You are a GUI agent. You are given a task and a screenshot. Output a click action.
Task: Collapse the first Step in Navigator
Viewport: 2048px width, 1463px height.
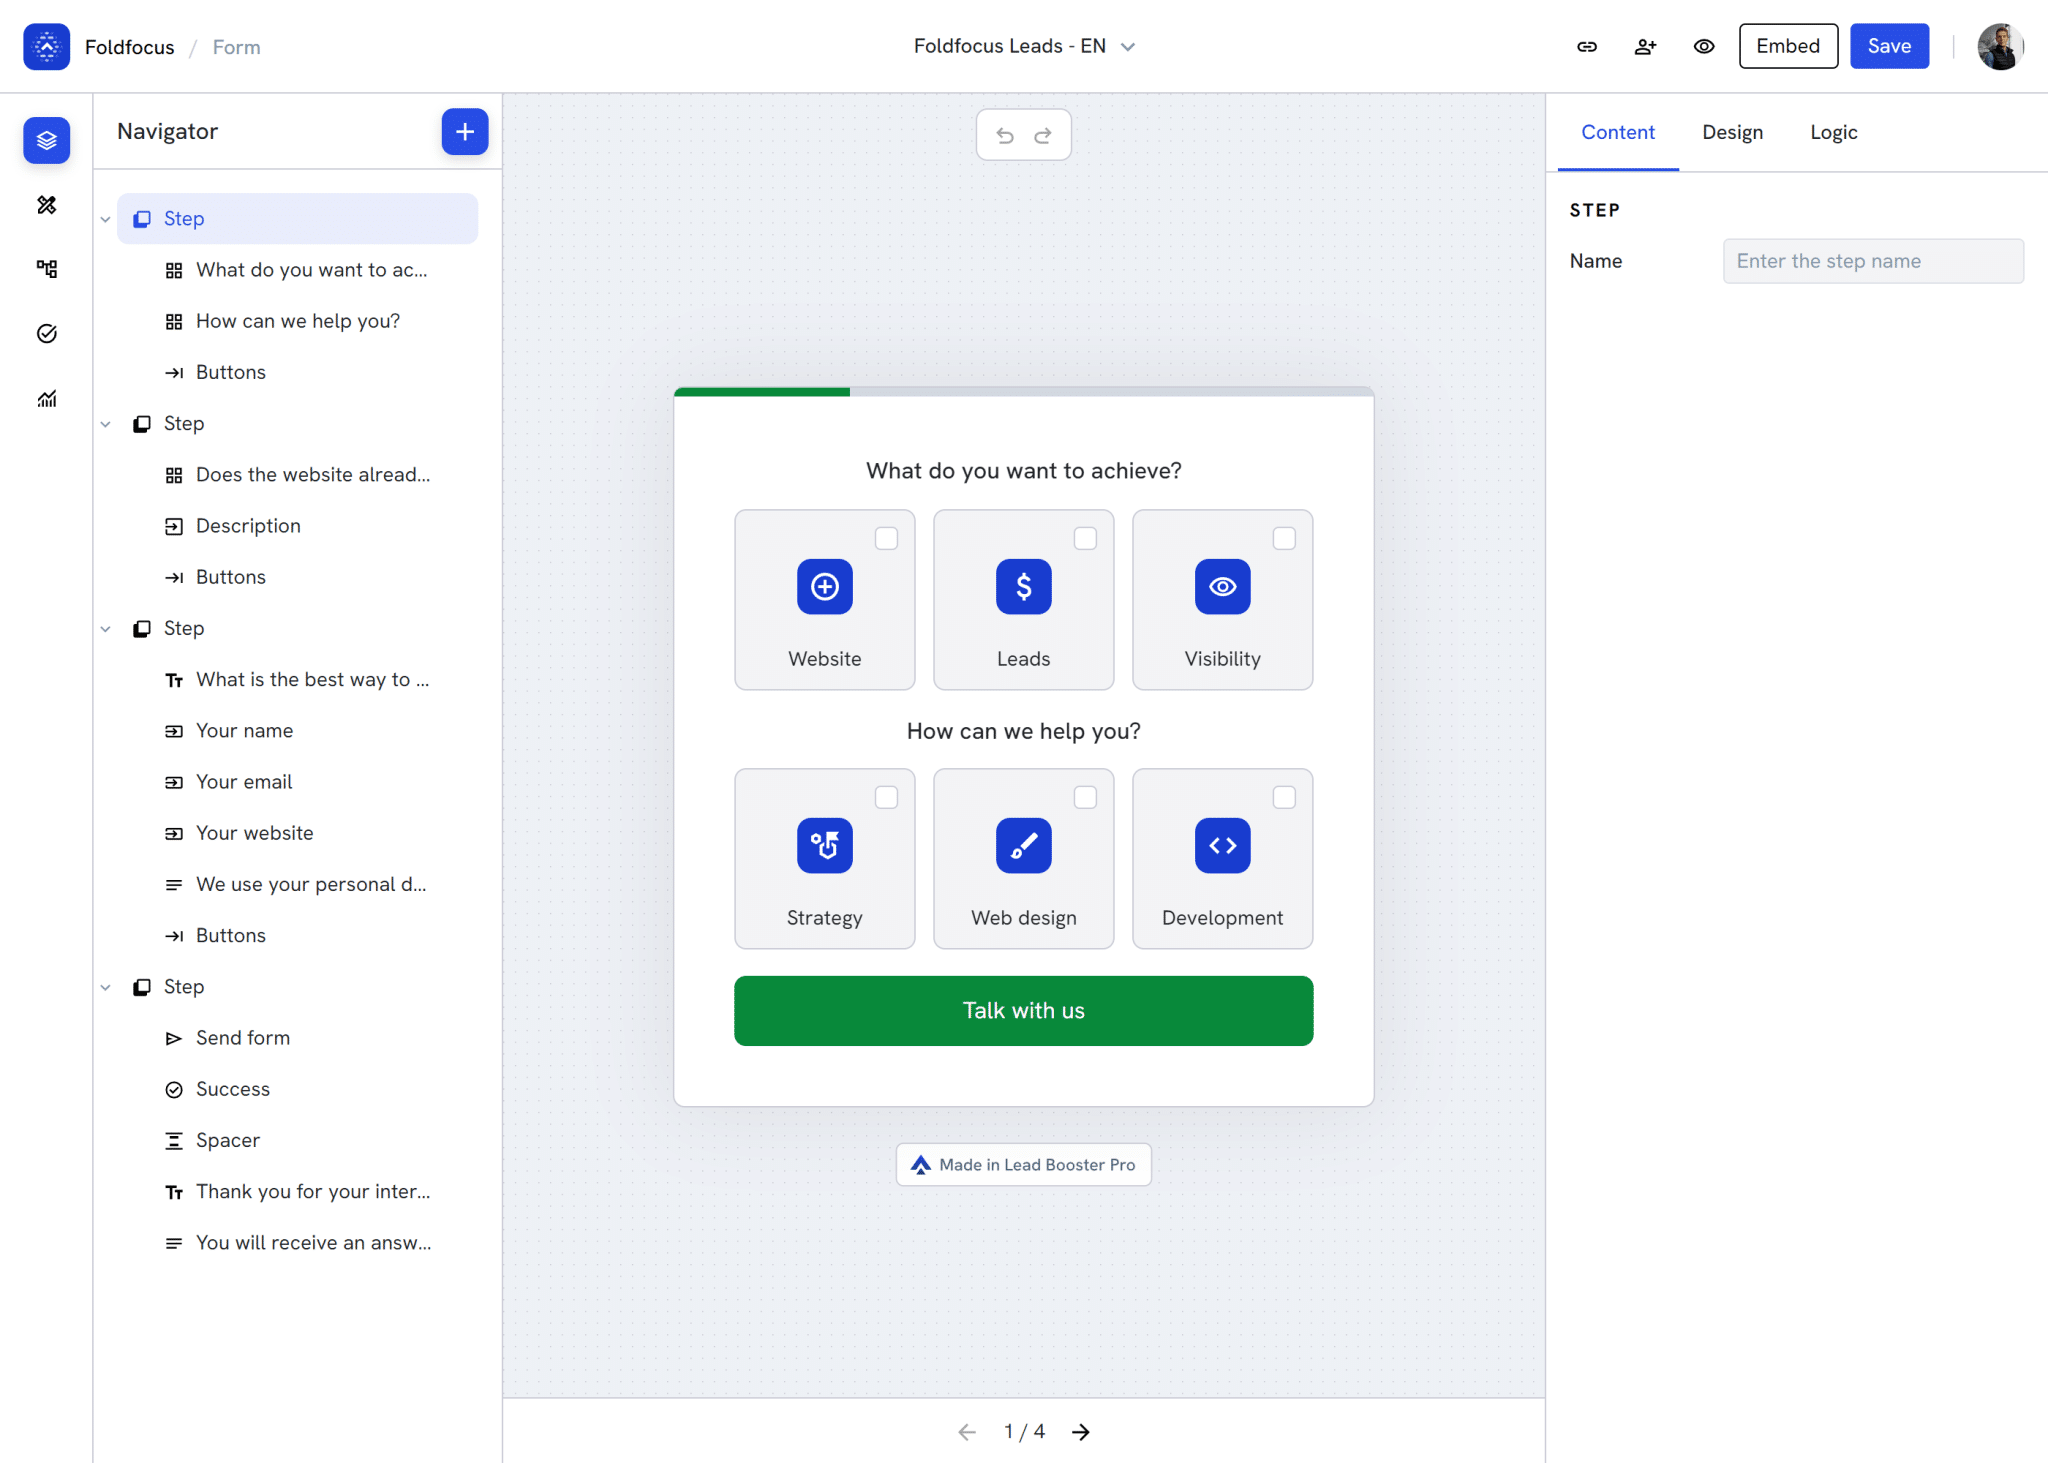click(x=105, y=219)
